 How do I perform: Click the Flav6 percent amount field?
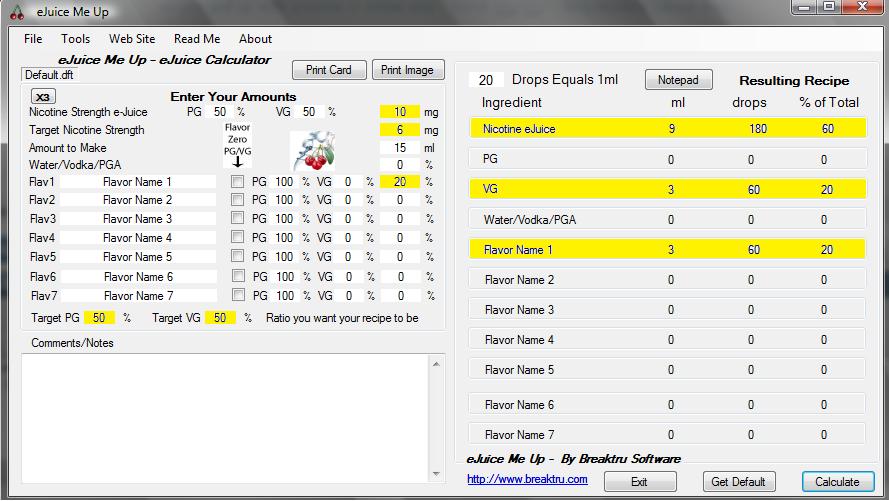pos(401,277)
